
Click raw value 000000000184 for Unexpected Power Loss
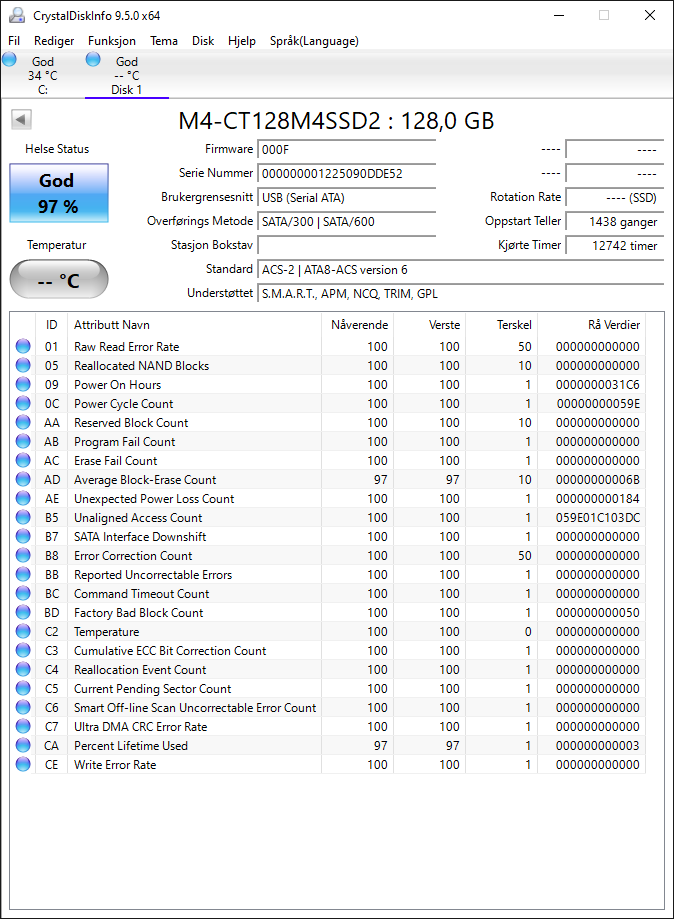coord(598,498)
